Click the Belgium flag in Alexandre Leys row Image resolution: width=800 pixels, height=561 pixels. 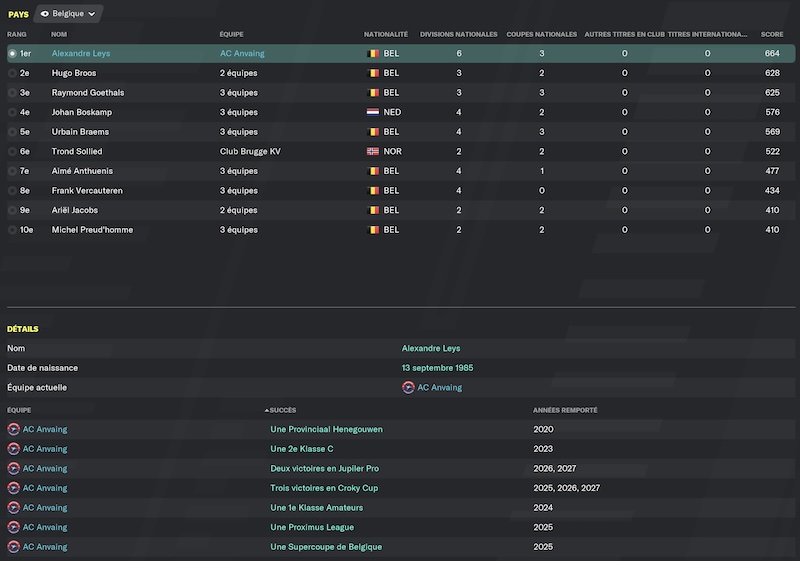(x=373, y=54)
